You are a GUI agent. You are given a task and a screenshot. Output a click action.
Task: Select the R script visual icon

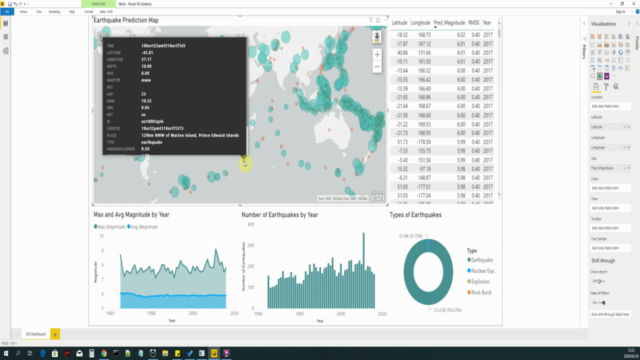coord(613,68)
